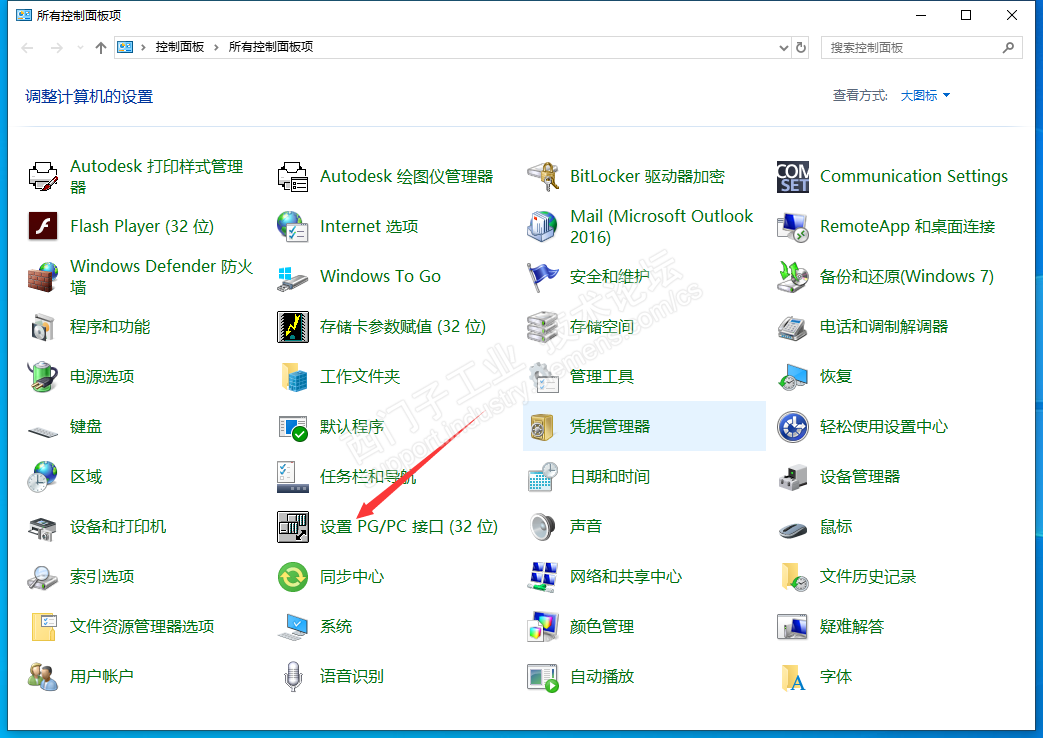Image resolution: width=1043 pixels, height=738 pixels.
Task: Open 备份和还原(Windows 7) icon
Action: pyautogui.click(x=793, y=276)
